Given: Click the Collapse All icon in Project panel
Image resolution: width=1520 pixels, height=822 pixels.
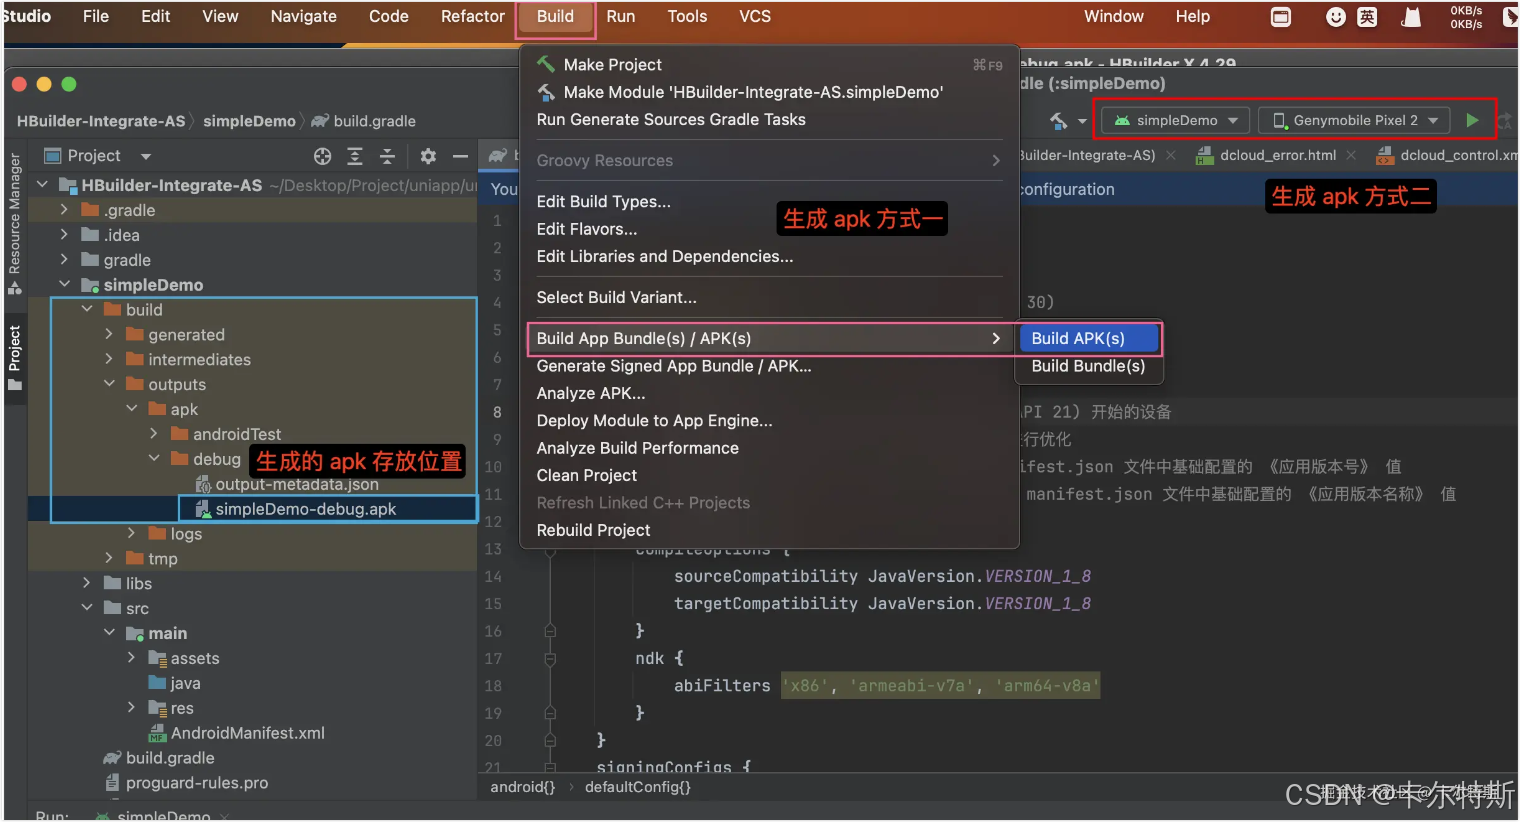Looking at the screenshot, I should point(387,156).
